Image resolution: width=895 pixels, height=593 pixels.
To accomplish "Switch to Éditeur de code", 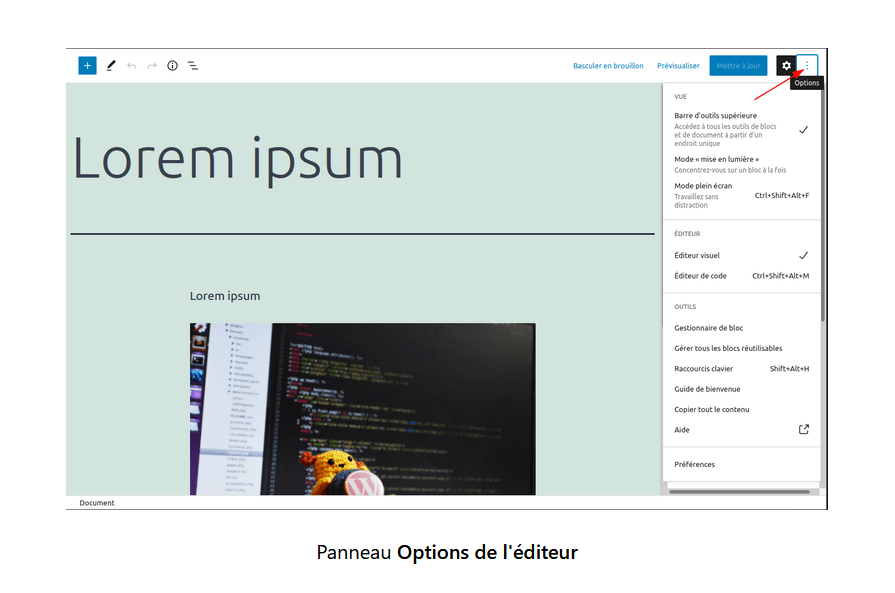I will point(741,276).
